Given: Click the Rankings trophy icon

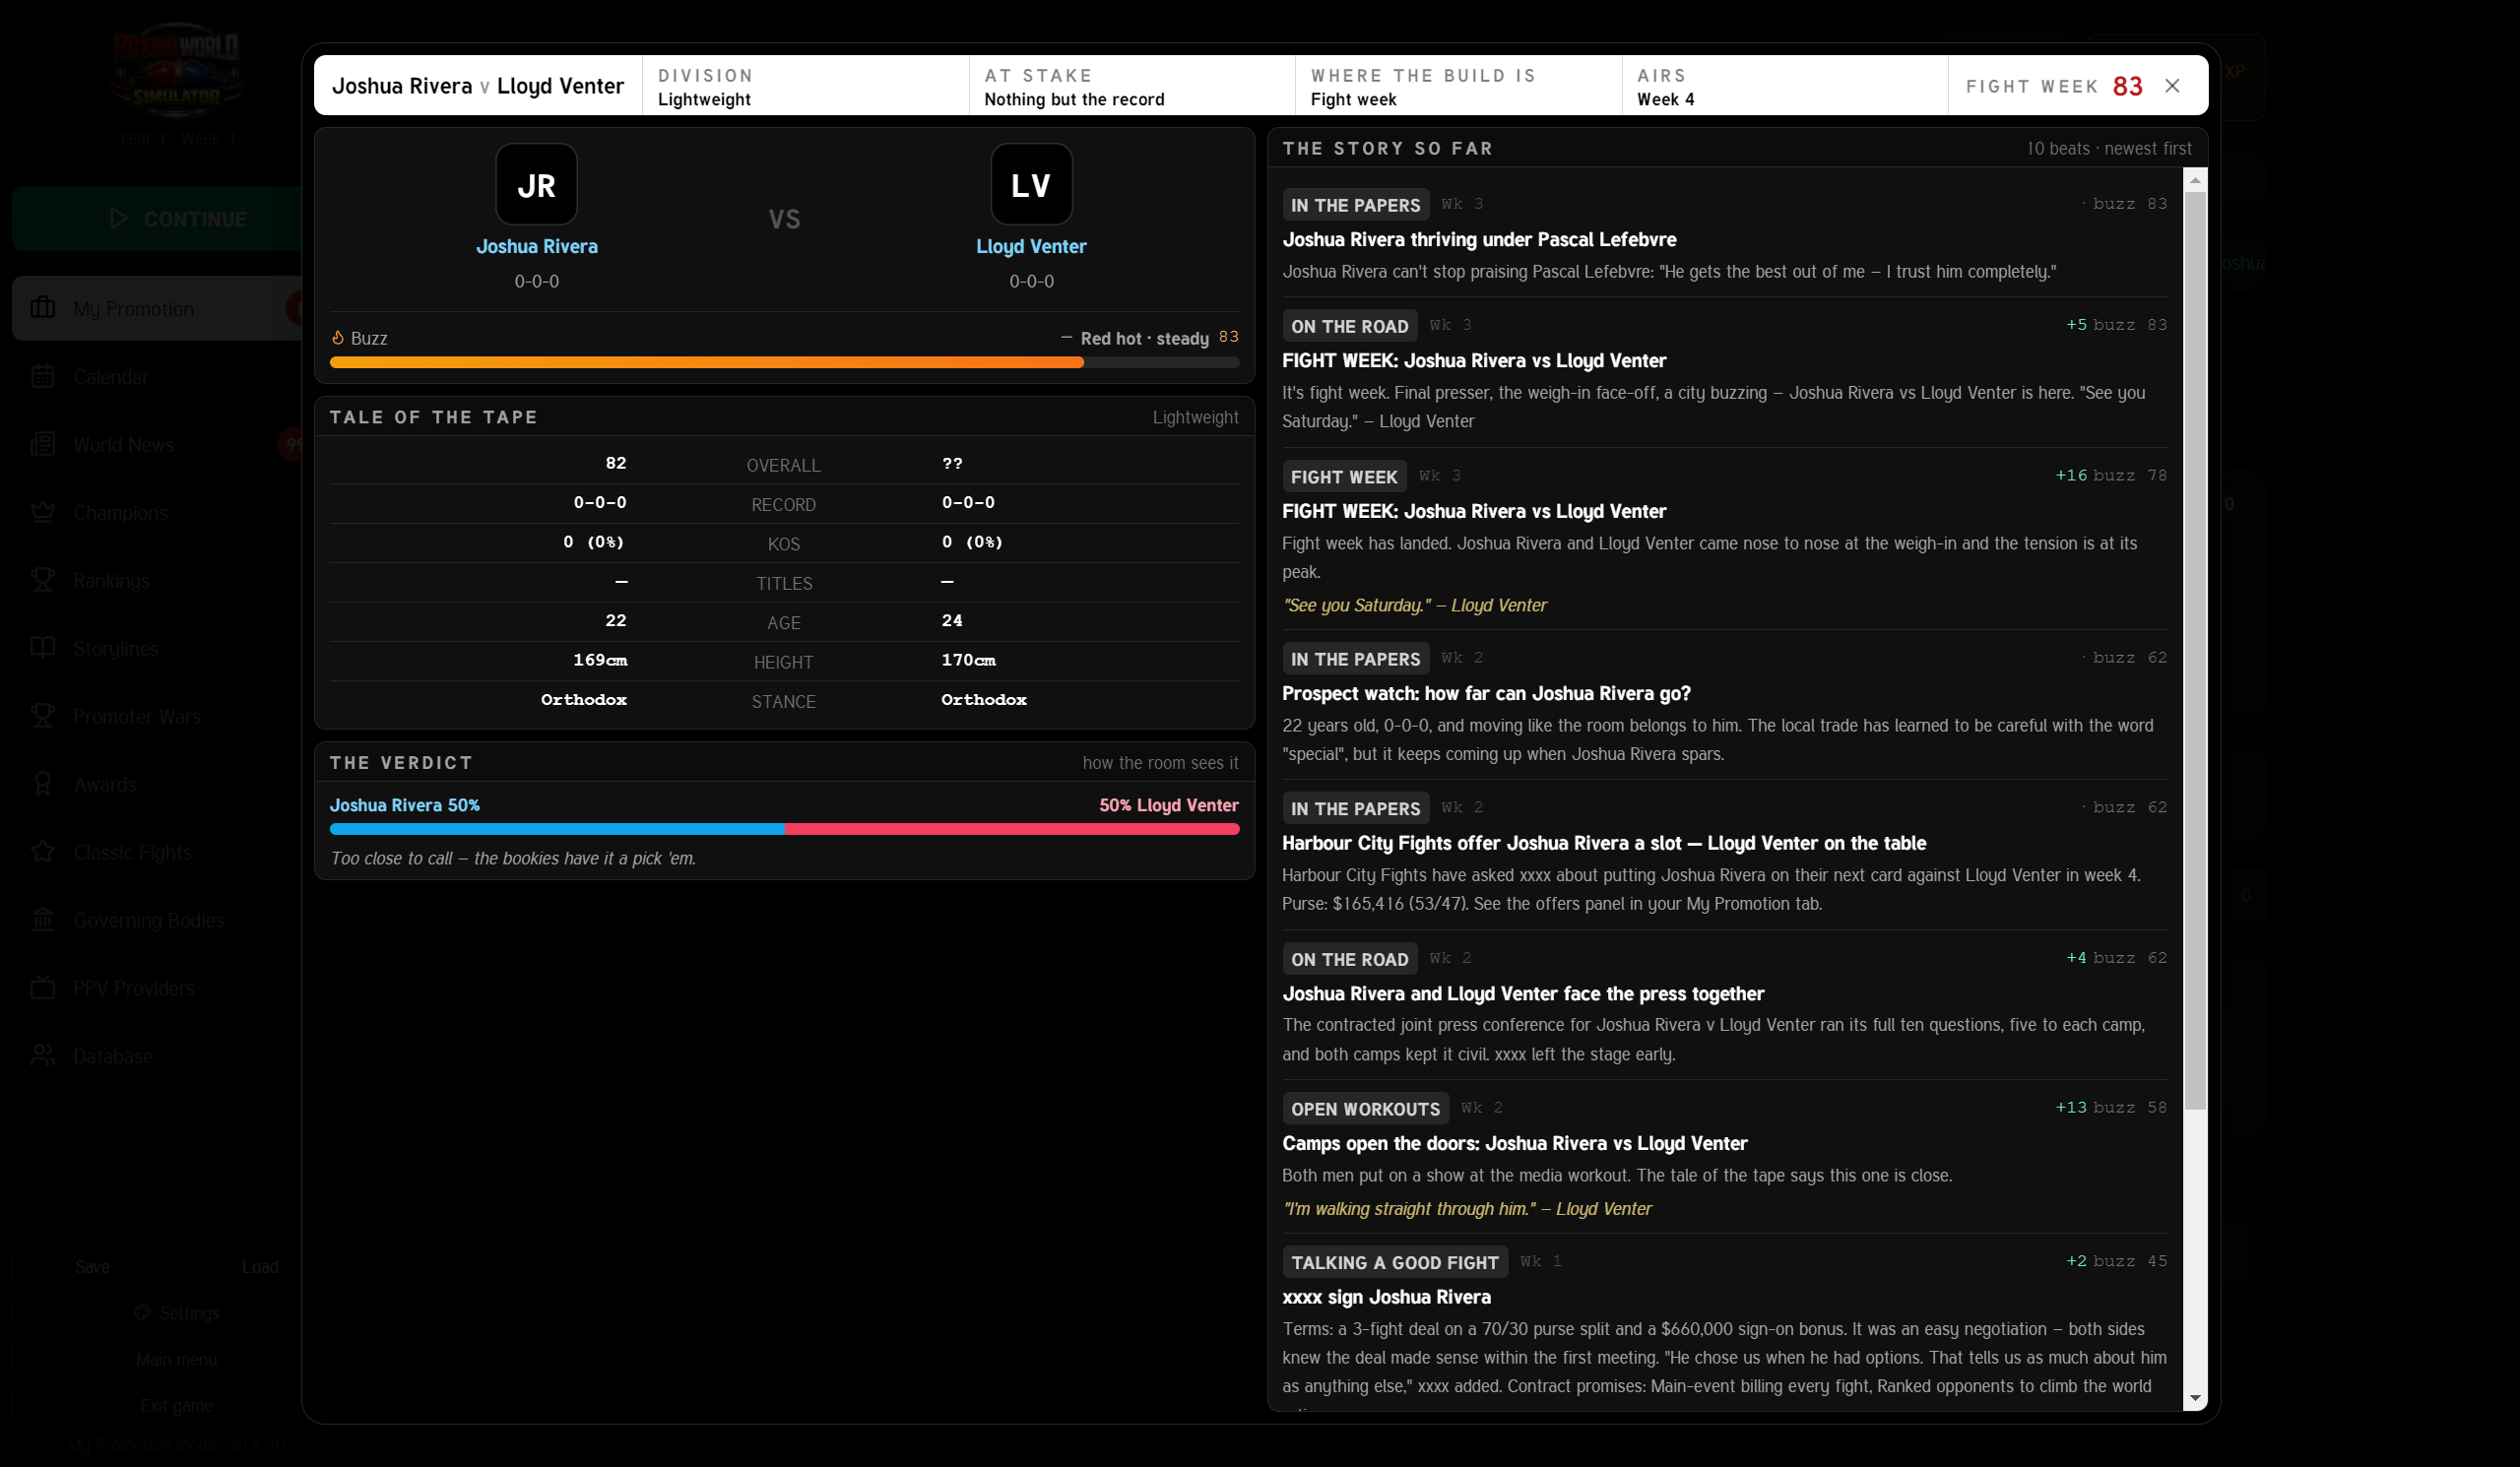Looking at the screenshot, I should (x=43, y=580).
